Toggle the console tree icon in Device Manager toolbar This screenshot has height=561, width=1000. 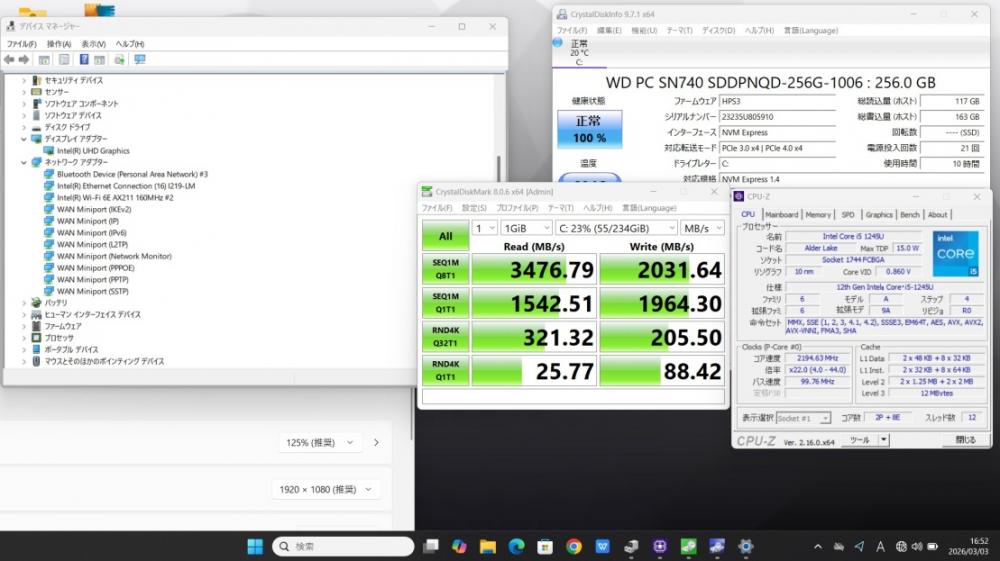44,59
